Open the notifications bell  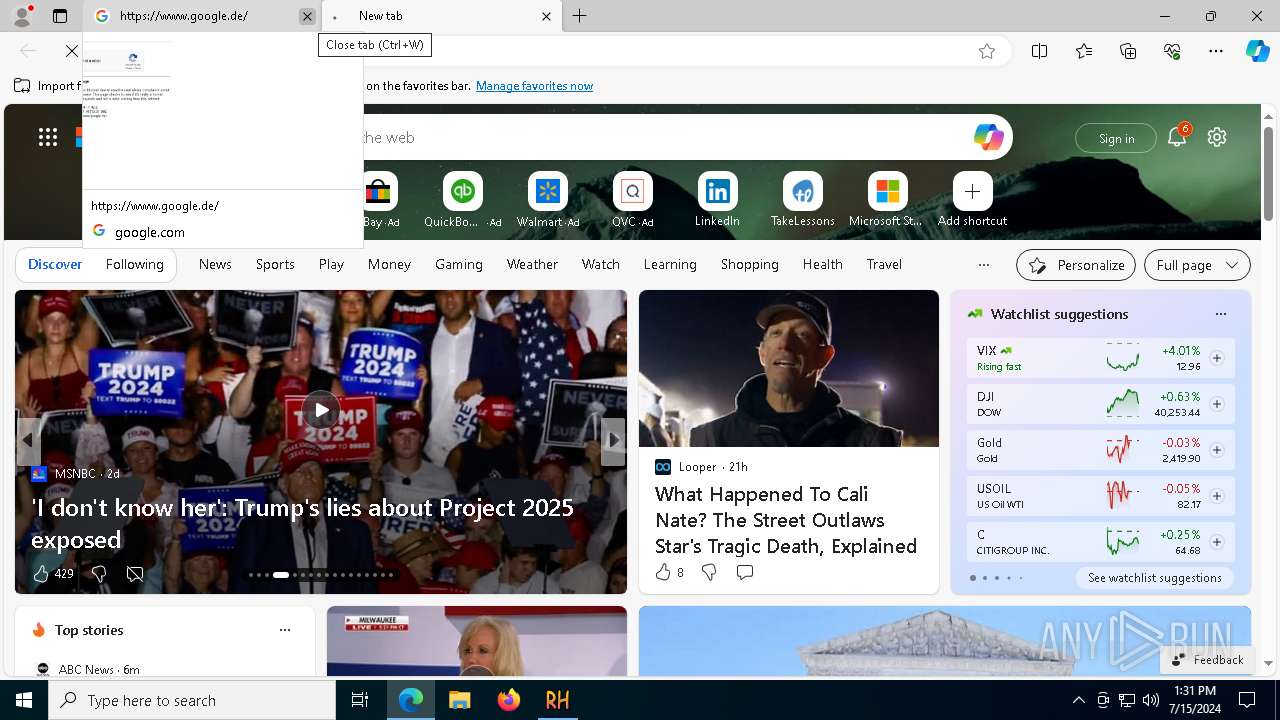tap(1177, 138)
